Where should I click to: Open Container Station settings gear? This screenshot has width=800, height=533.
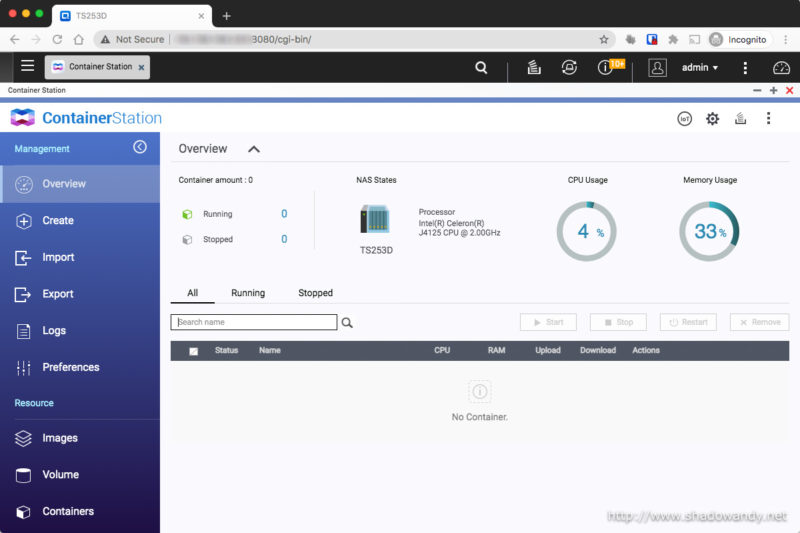712,118
